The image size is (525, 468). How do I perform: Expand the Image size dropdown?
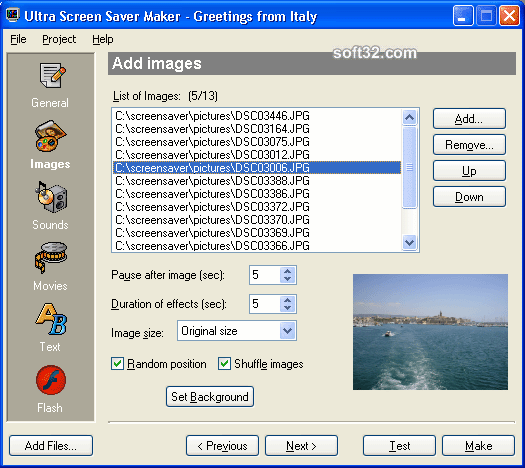pyautogui.click(x=288, y=331)
